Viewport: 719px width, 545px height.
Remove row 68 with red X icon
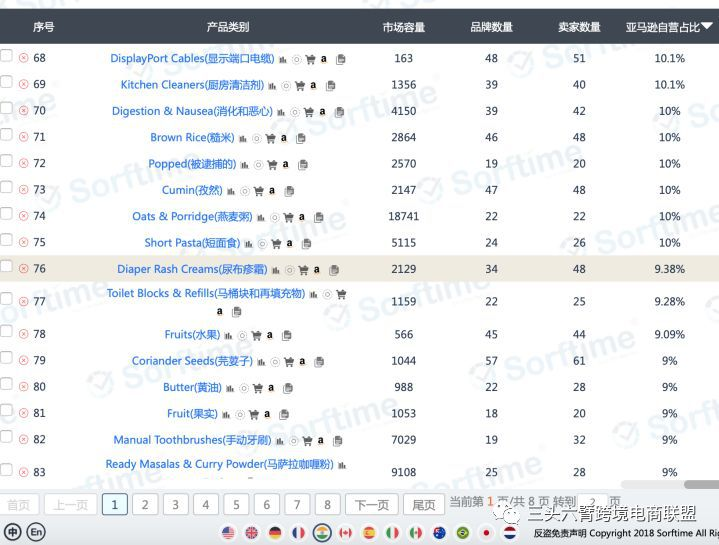[x=23, y=58]
